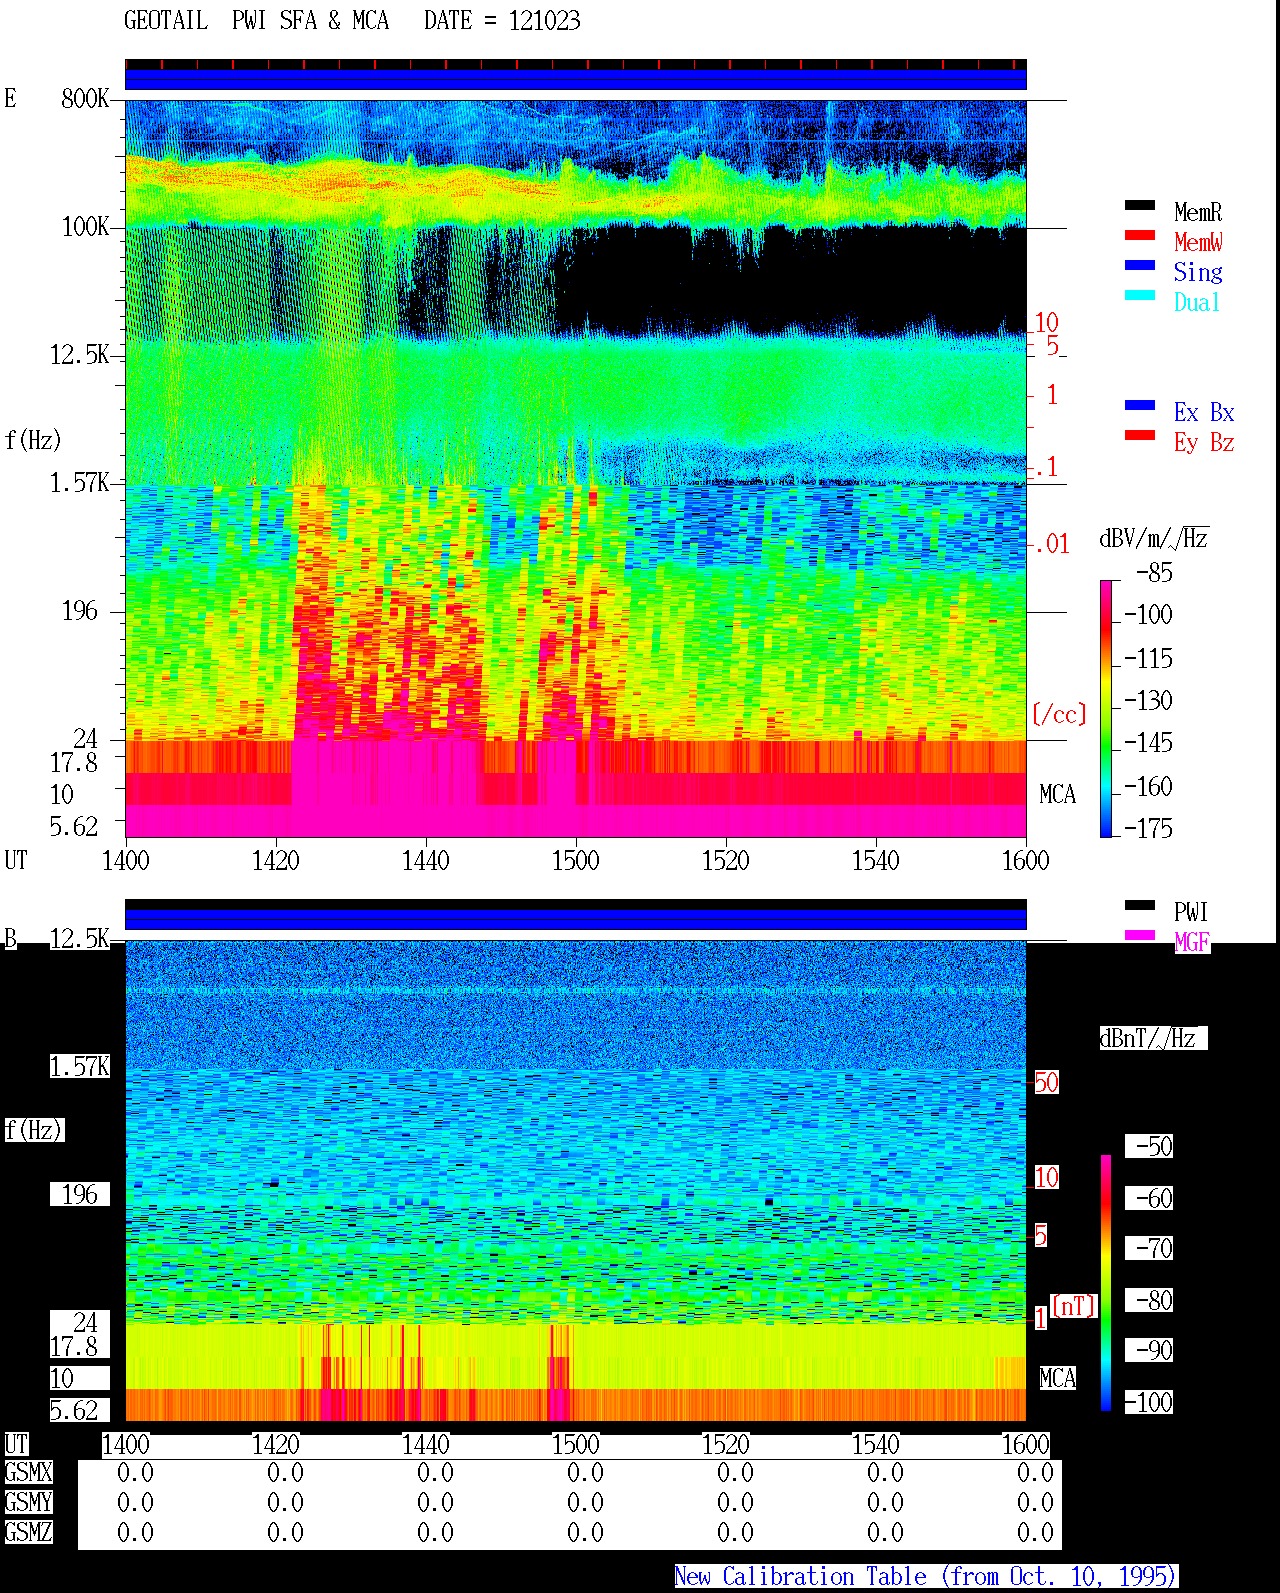The image size is (1280, 1593).
Task: Click the dBV/m/√Hz unit label
Action: coord(1154,538)
